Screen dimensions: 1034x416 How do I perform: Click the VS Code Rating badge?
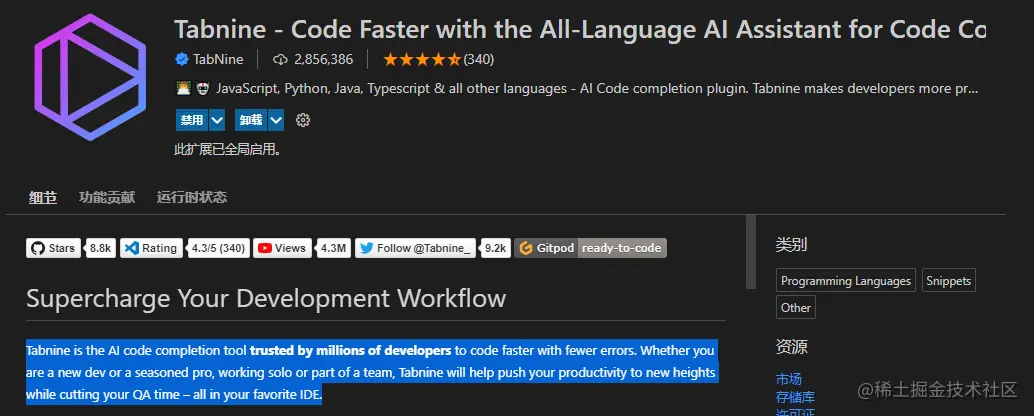[x=185, y=248]
